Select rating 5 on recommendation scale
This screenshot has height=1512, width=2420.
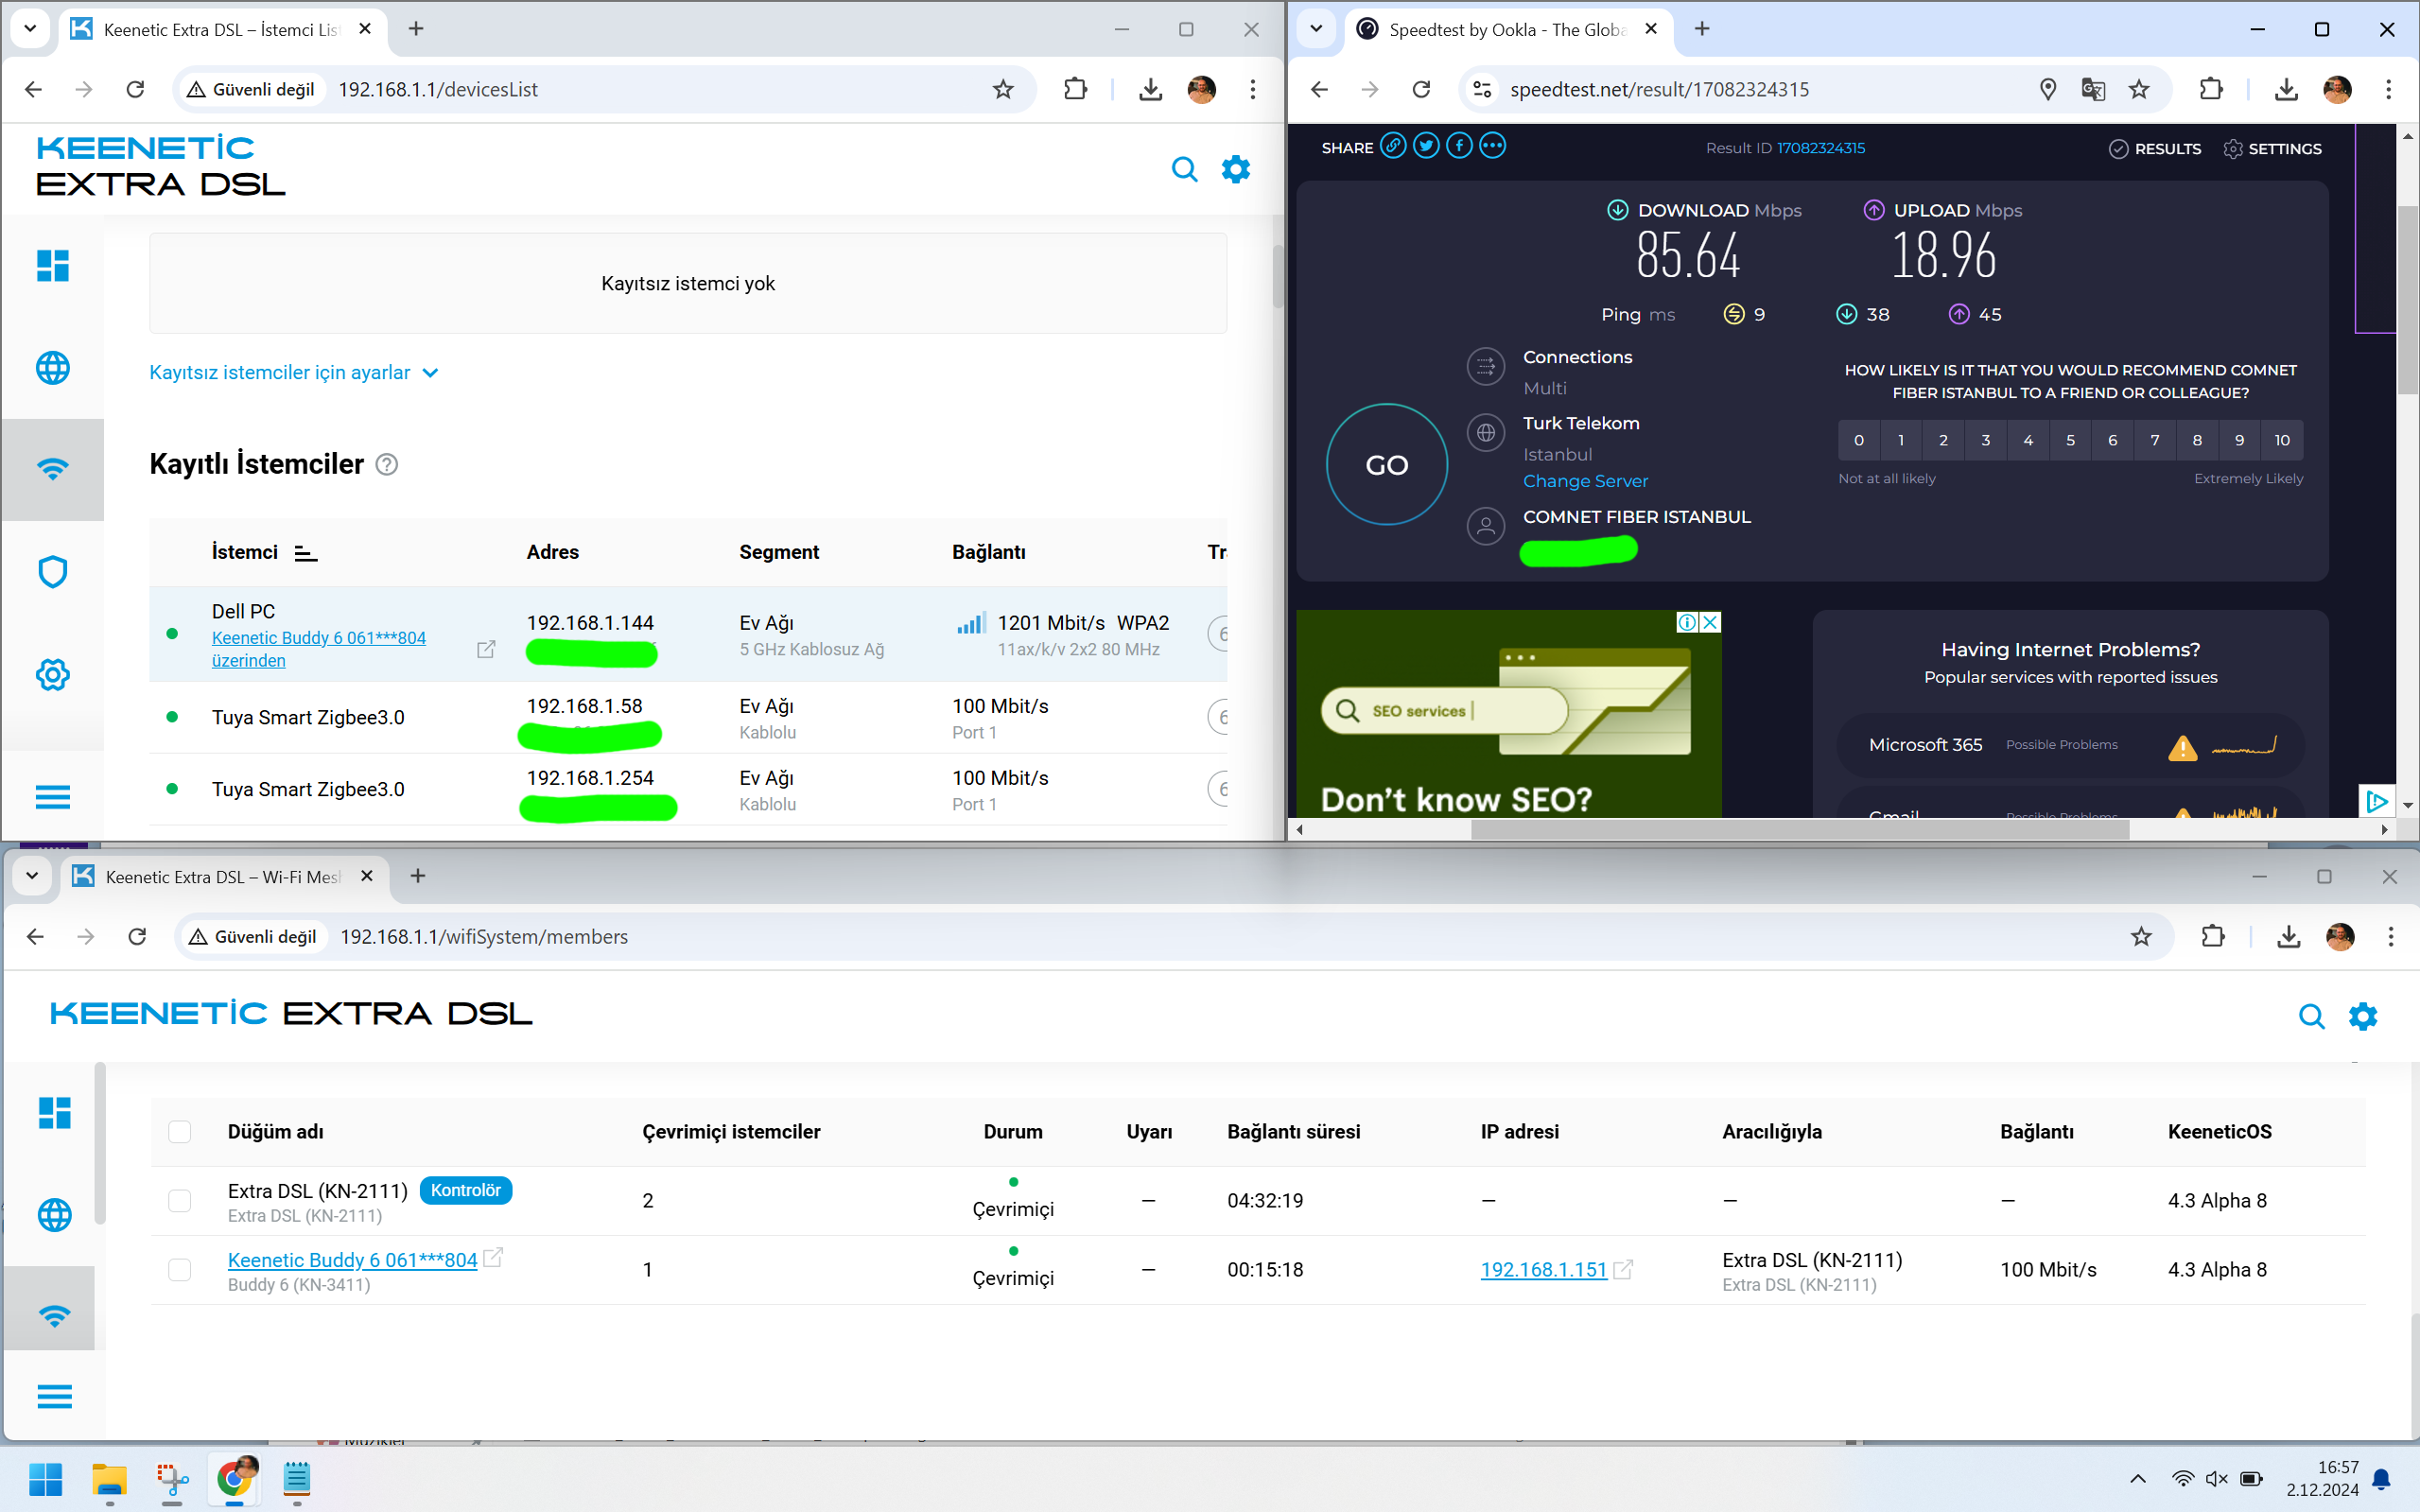coord(2070,440)
